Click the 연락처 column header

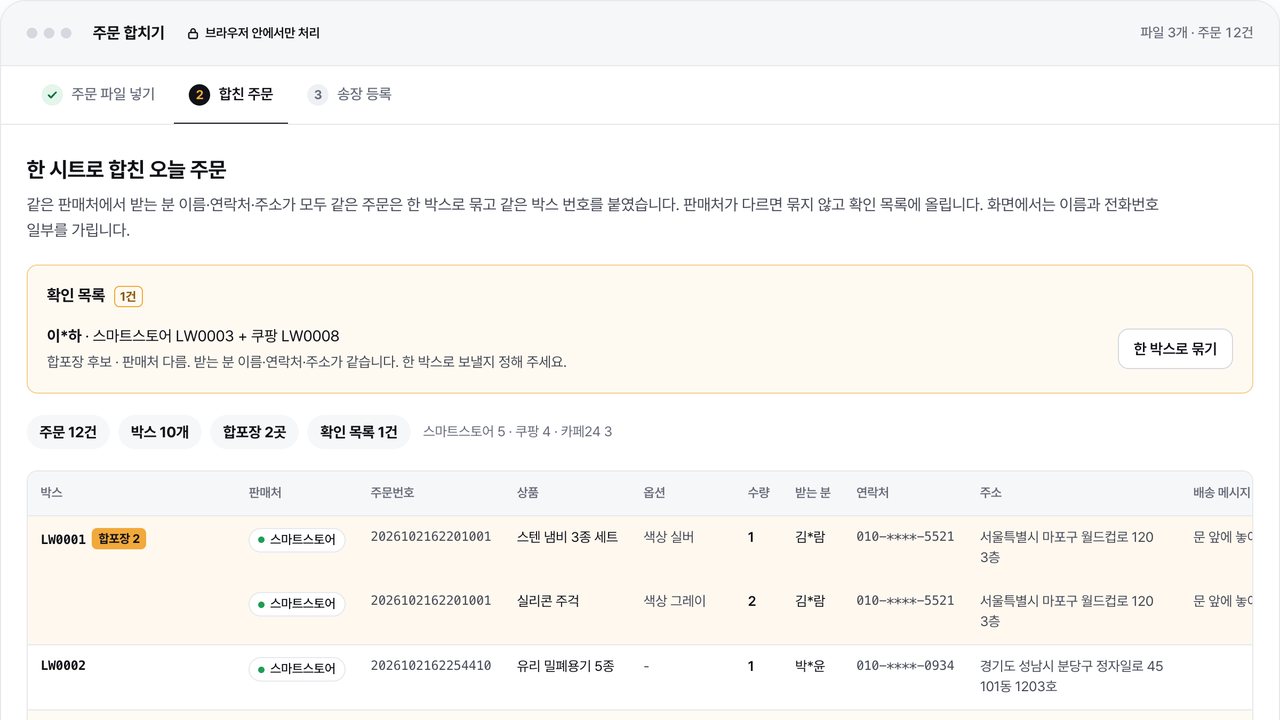(873, 493)
